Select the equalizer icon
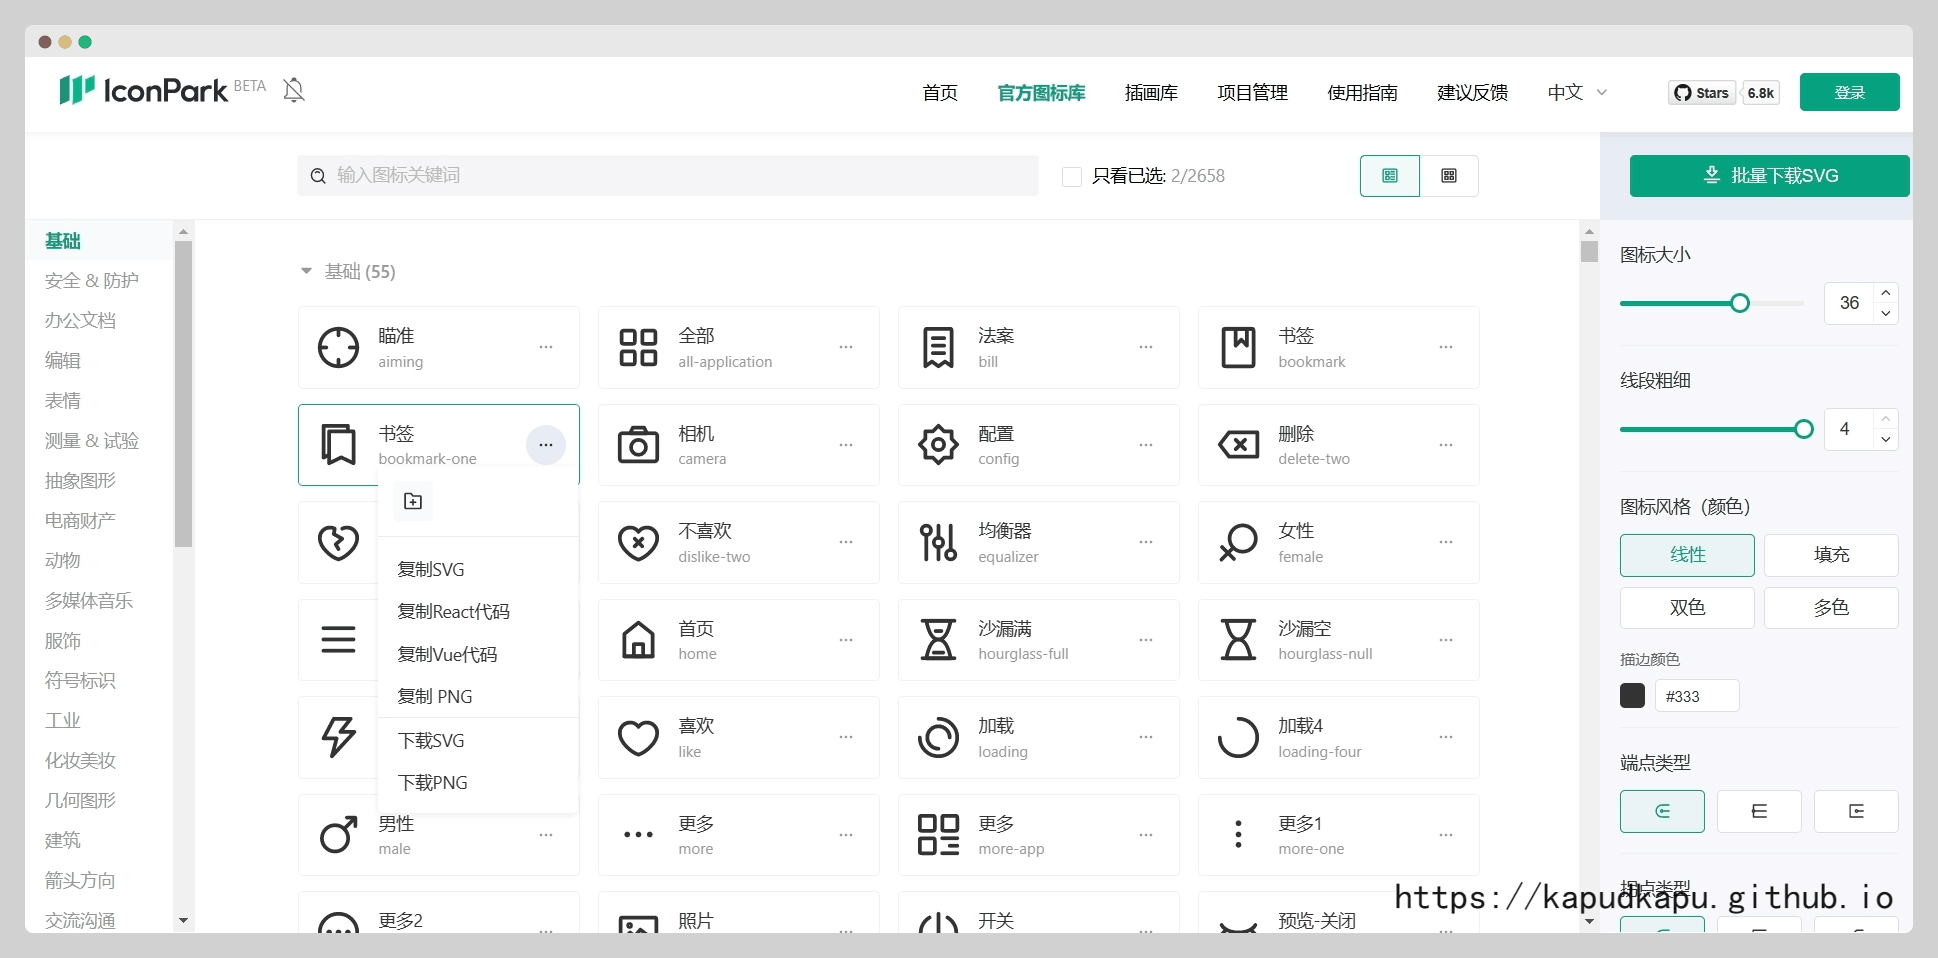Viewport: 1938px width, 958px height. (x=938, y=542)
